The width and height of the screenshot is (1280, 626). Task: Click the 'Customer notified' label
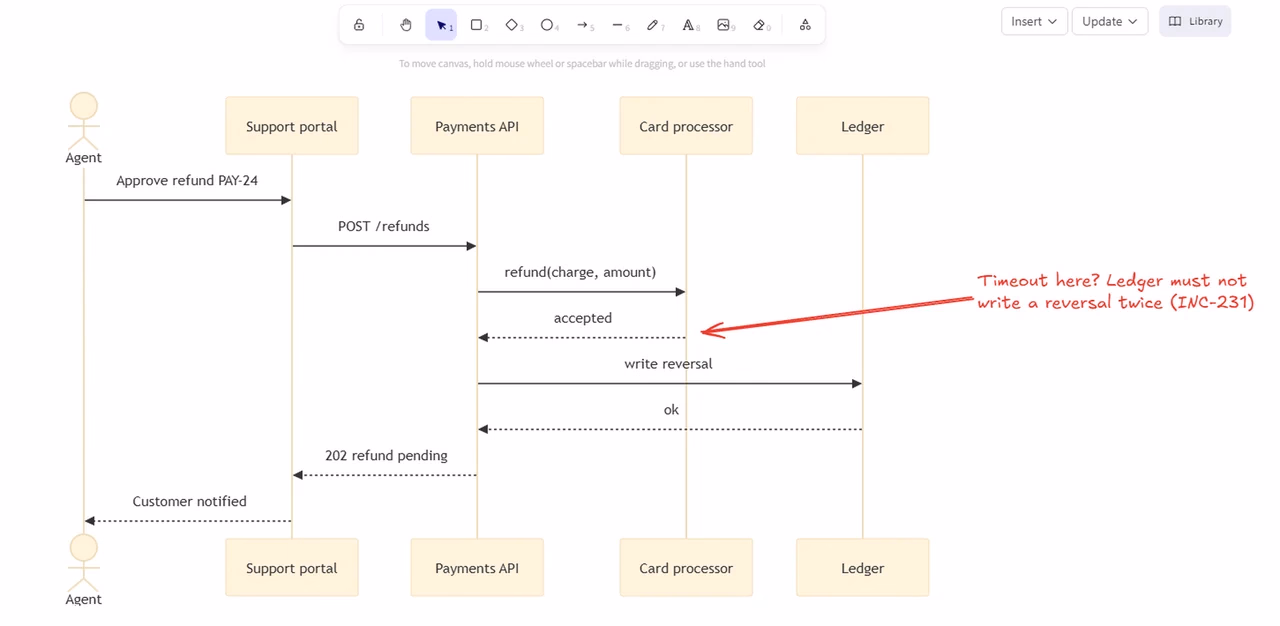pyautogui.click(x=190, y=502)
